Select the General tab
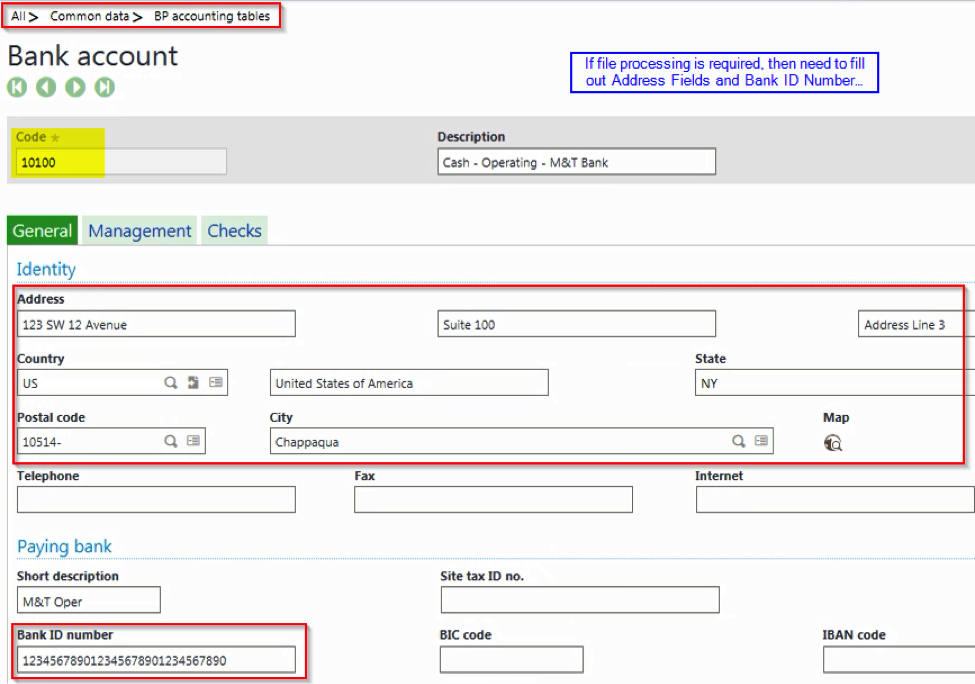The width and height of the screenshot is (975, 684). (x=42, y=230)
